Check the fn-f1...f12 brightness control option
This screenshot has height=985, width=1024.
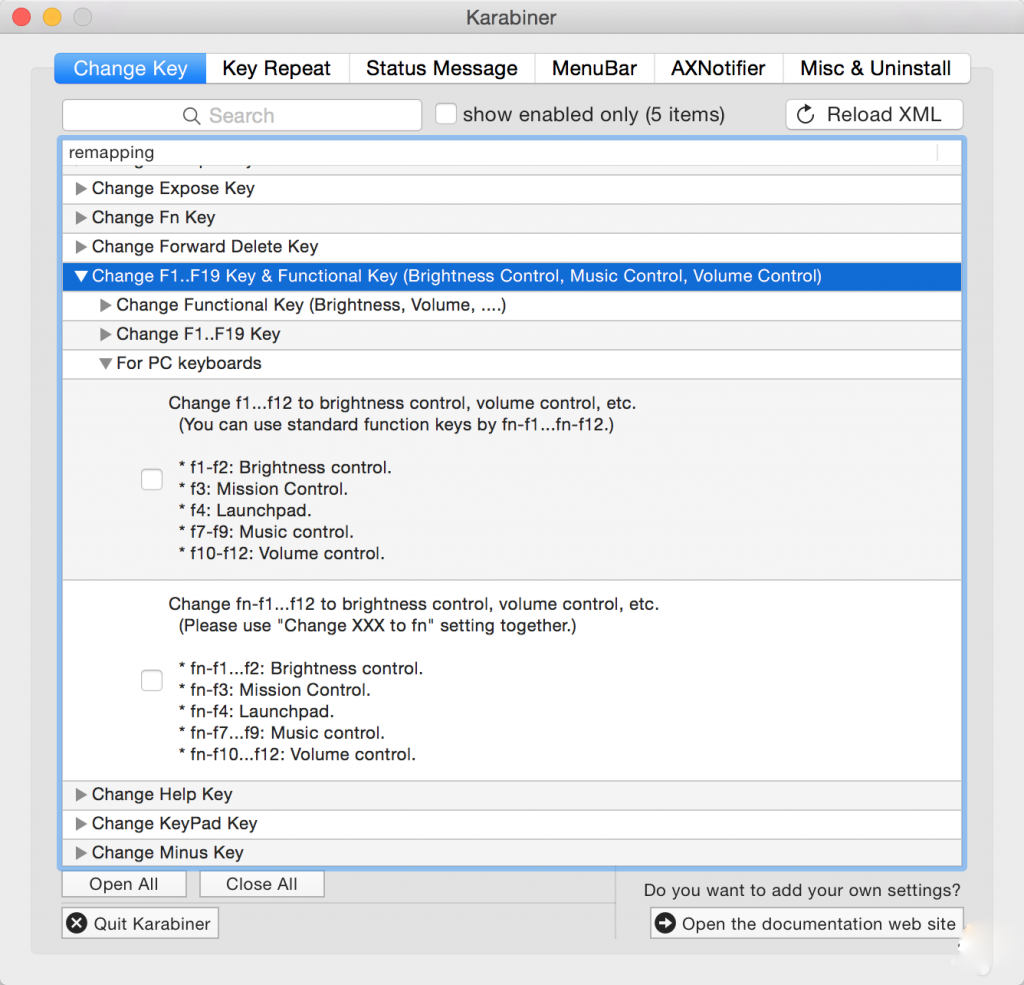click(152, 681)
